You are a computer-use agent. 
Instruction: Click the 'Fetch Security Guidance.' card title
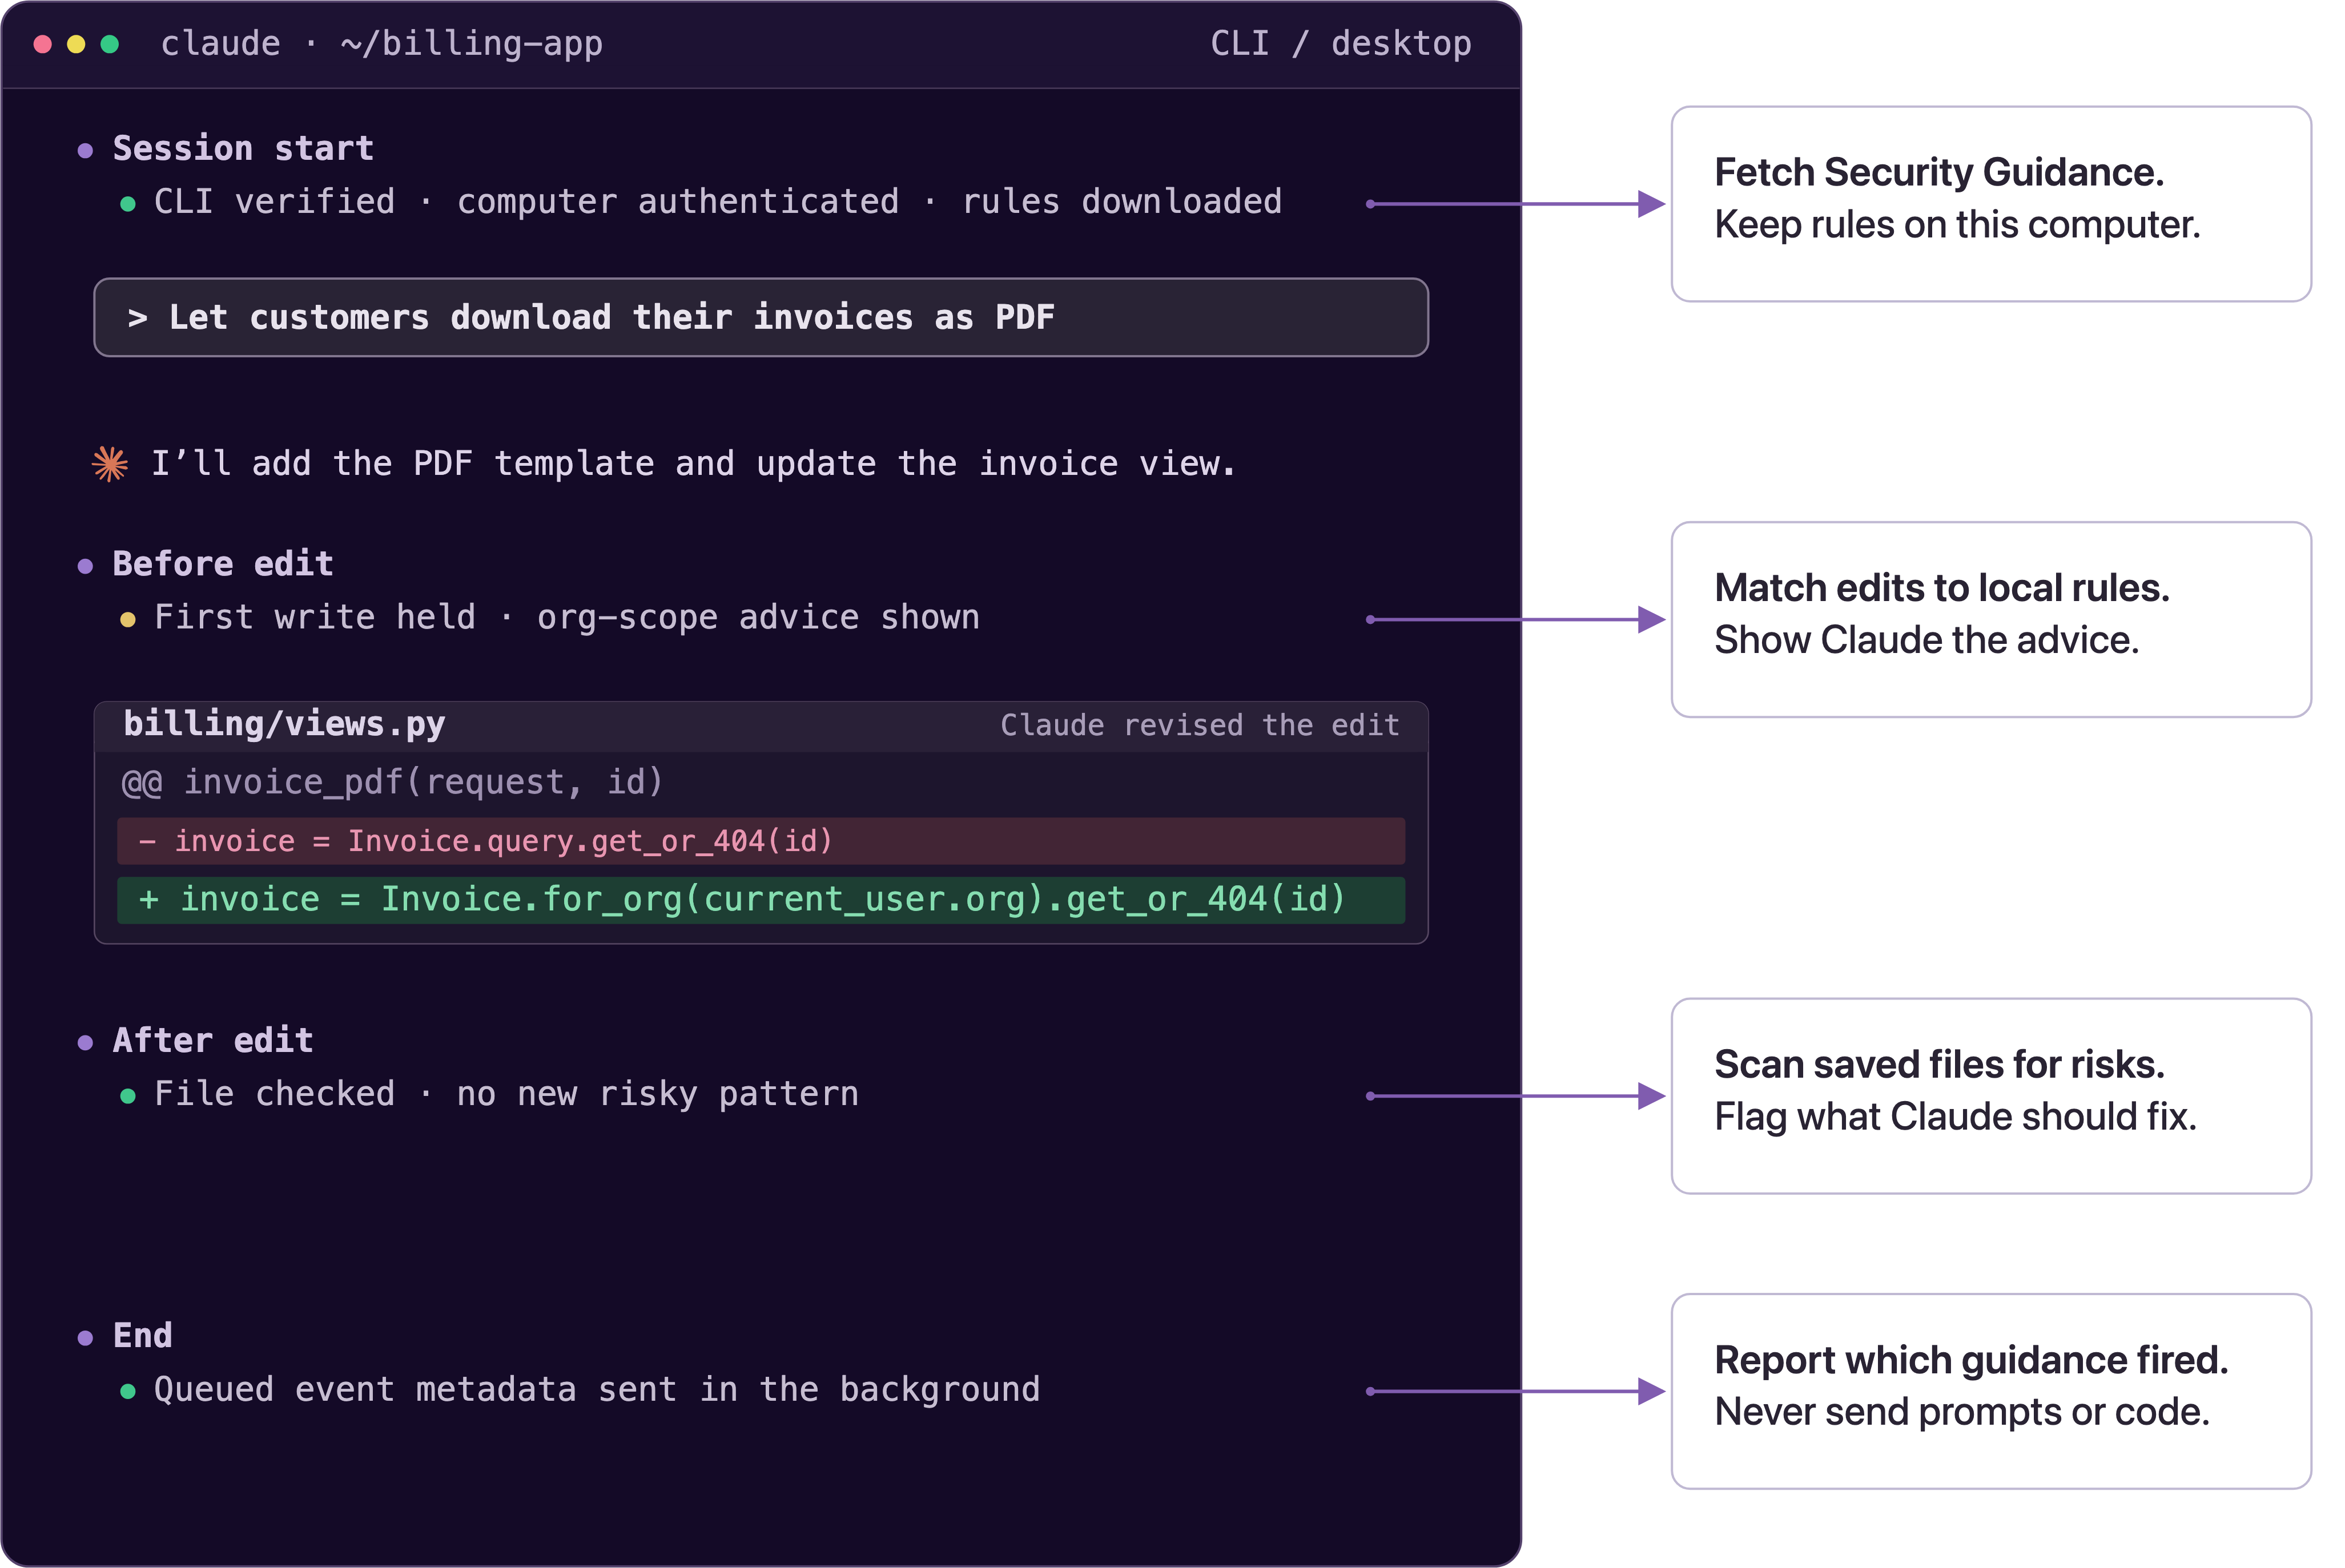(x=1939, y=173)
